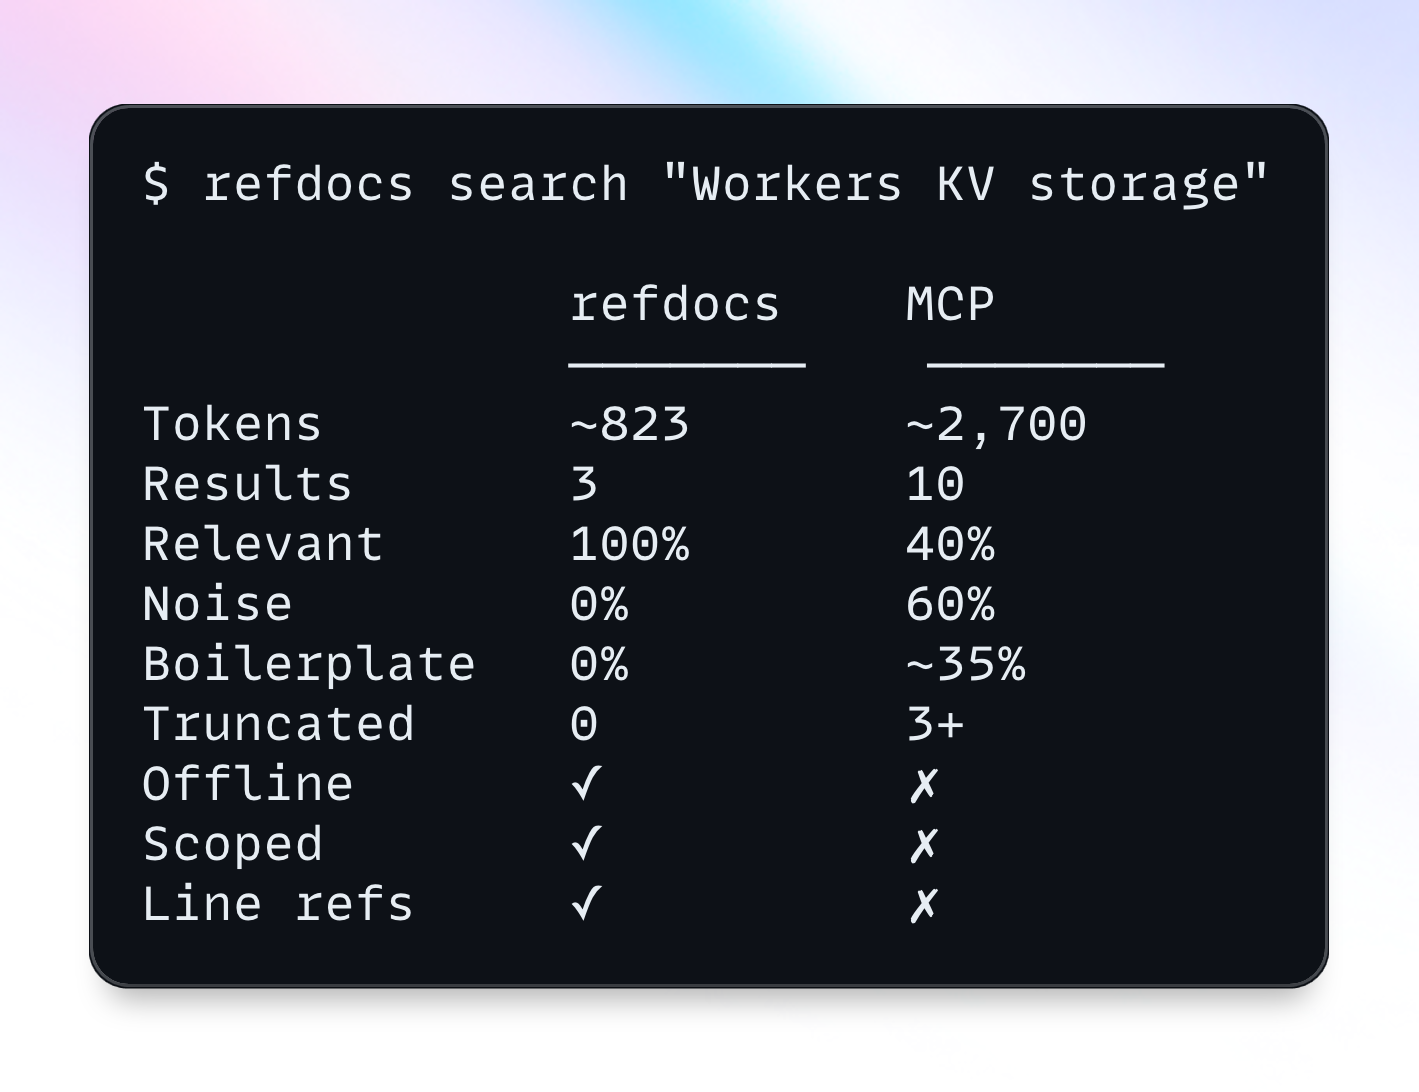This screenshot has height=1092, width=1419.
Task: Click the Truncated 3+ value
Action: pos(935,724)
